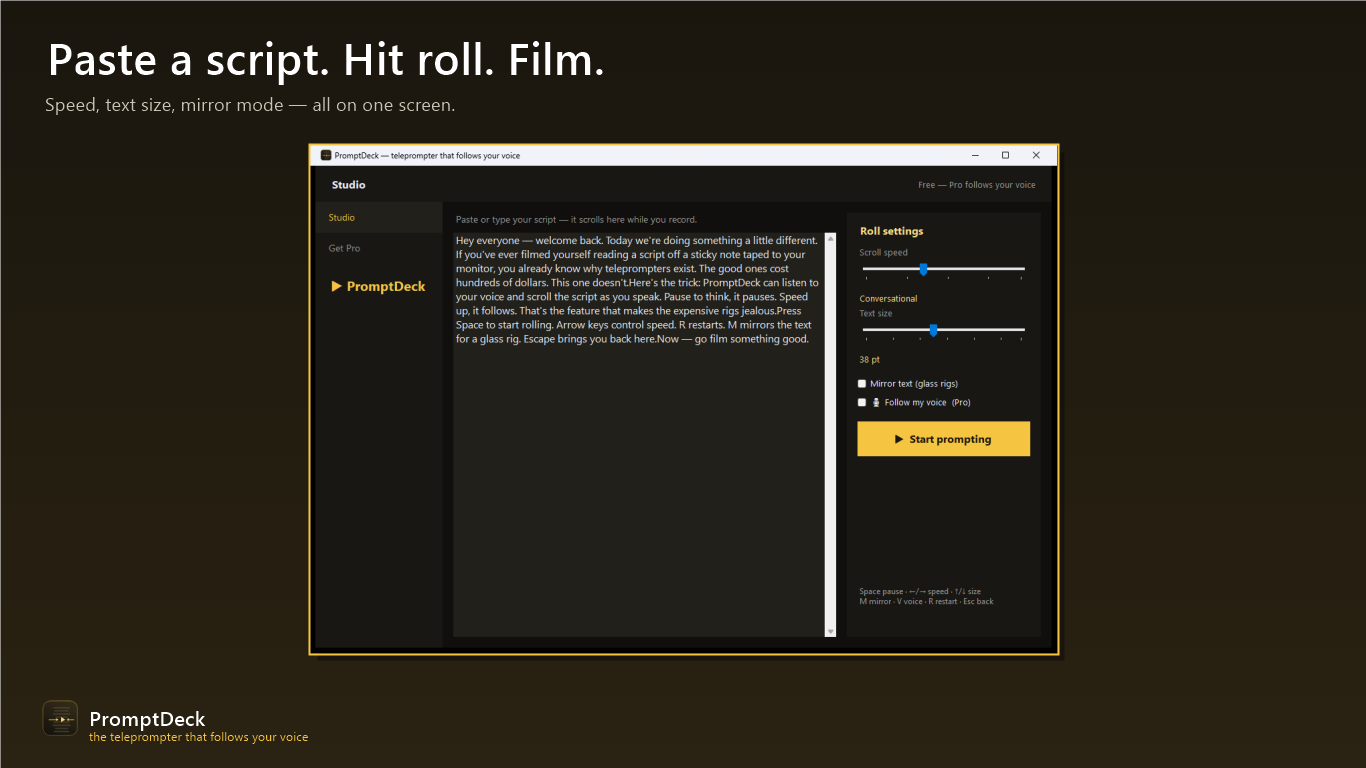The height and width of the screenshot is (768, 1366).
Task: Click the script scrollbar's up arrow
Action: click(x=830, y=240)
